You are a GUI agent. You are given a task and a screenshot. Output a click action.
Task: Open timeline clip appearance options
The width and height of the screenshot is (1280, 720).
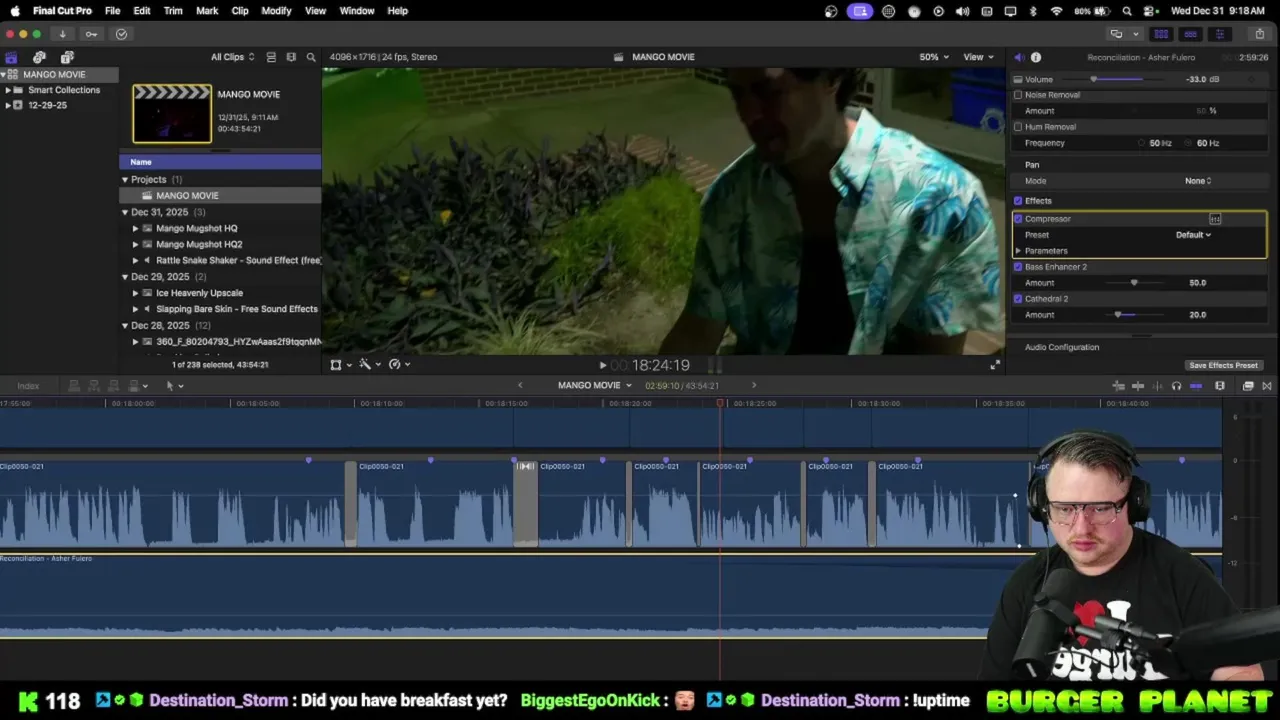[1220, 386]
